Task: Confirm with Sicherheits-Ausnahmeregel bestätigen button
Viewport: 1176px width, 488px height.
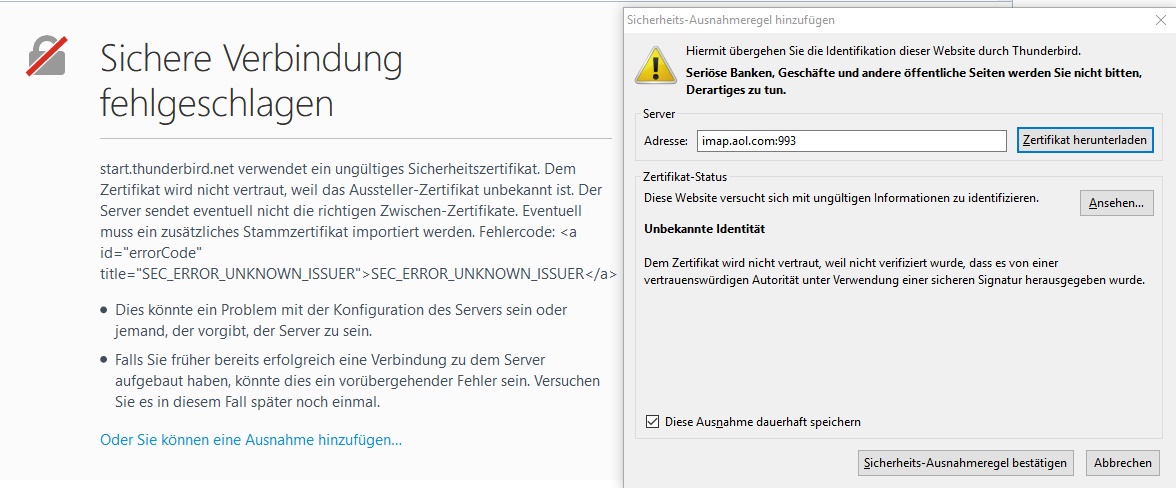Action: 965,463
